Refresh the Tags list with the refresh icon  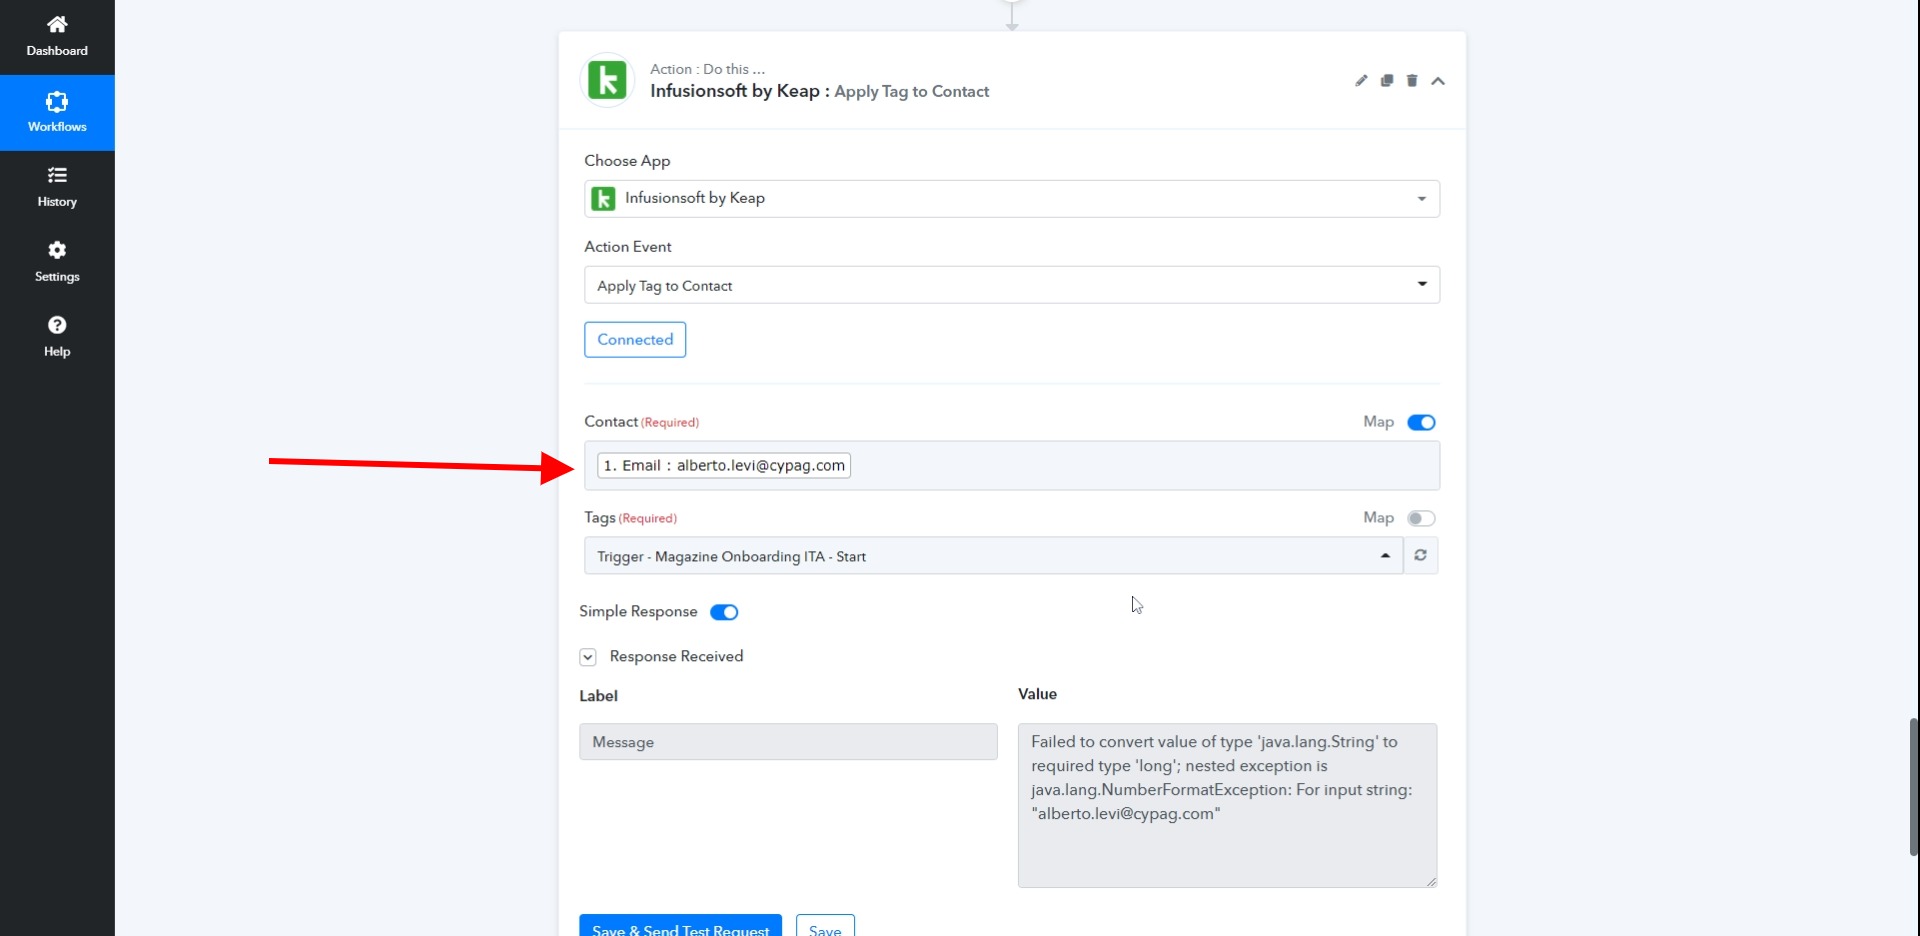coord(1421,556)
